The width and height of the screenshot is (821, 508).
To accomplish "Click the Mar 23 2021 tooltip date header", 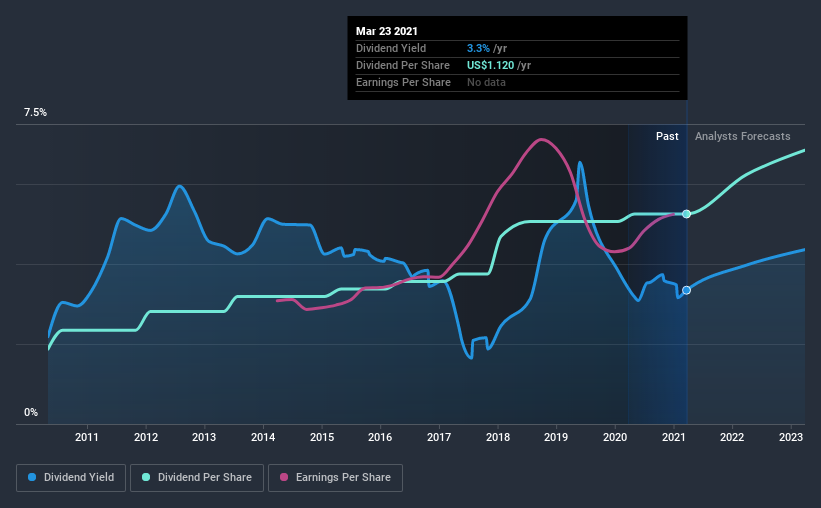I will tap(387, 31).
